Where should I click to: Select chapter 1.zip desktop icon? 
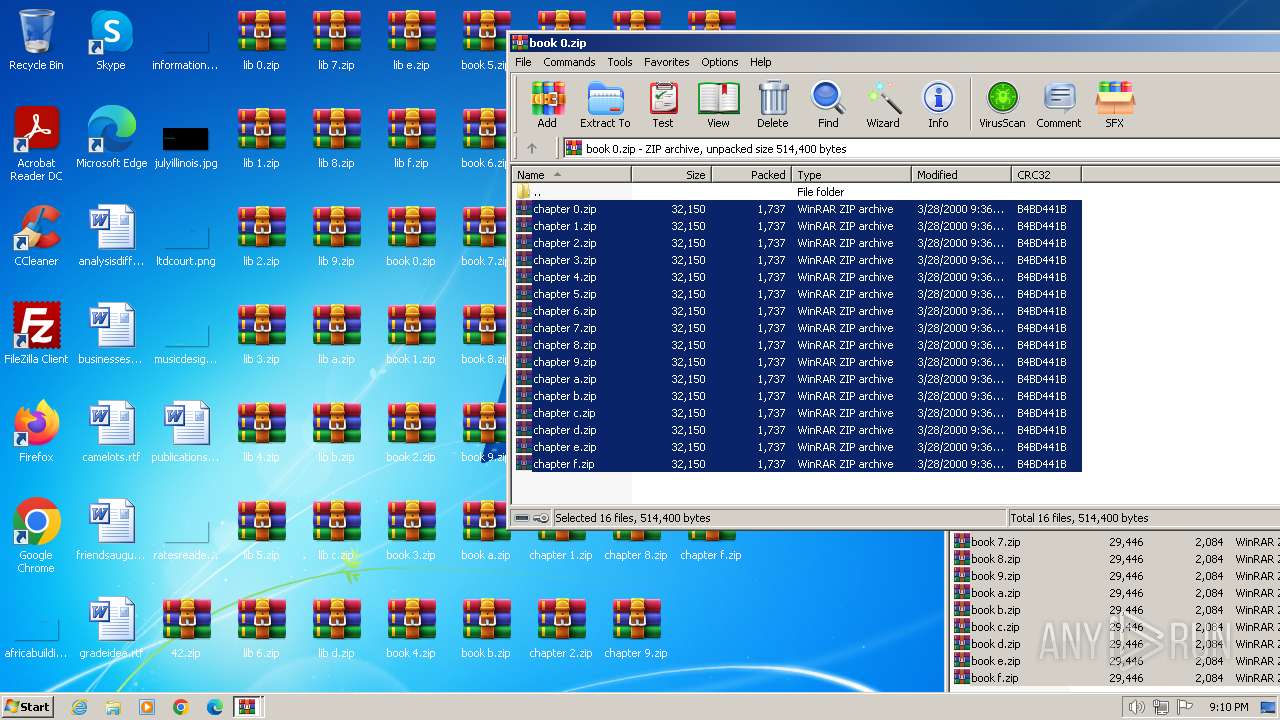point(561,547)
